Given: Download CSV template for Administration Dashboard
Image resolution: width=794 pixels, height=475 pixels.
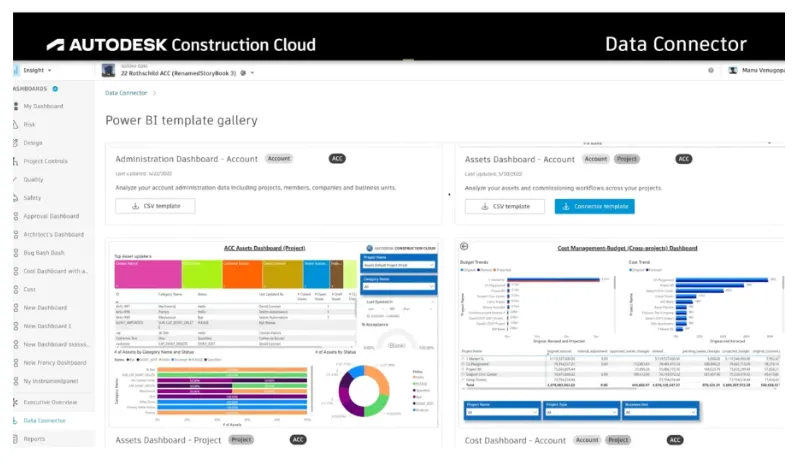Looking at the screenshot, I should click(155, 206).
